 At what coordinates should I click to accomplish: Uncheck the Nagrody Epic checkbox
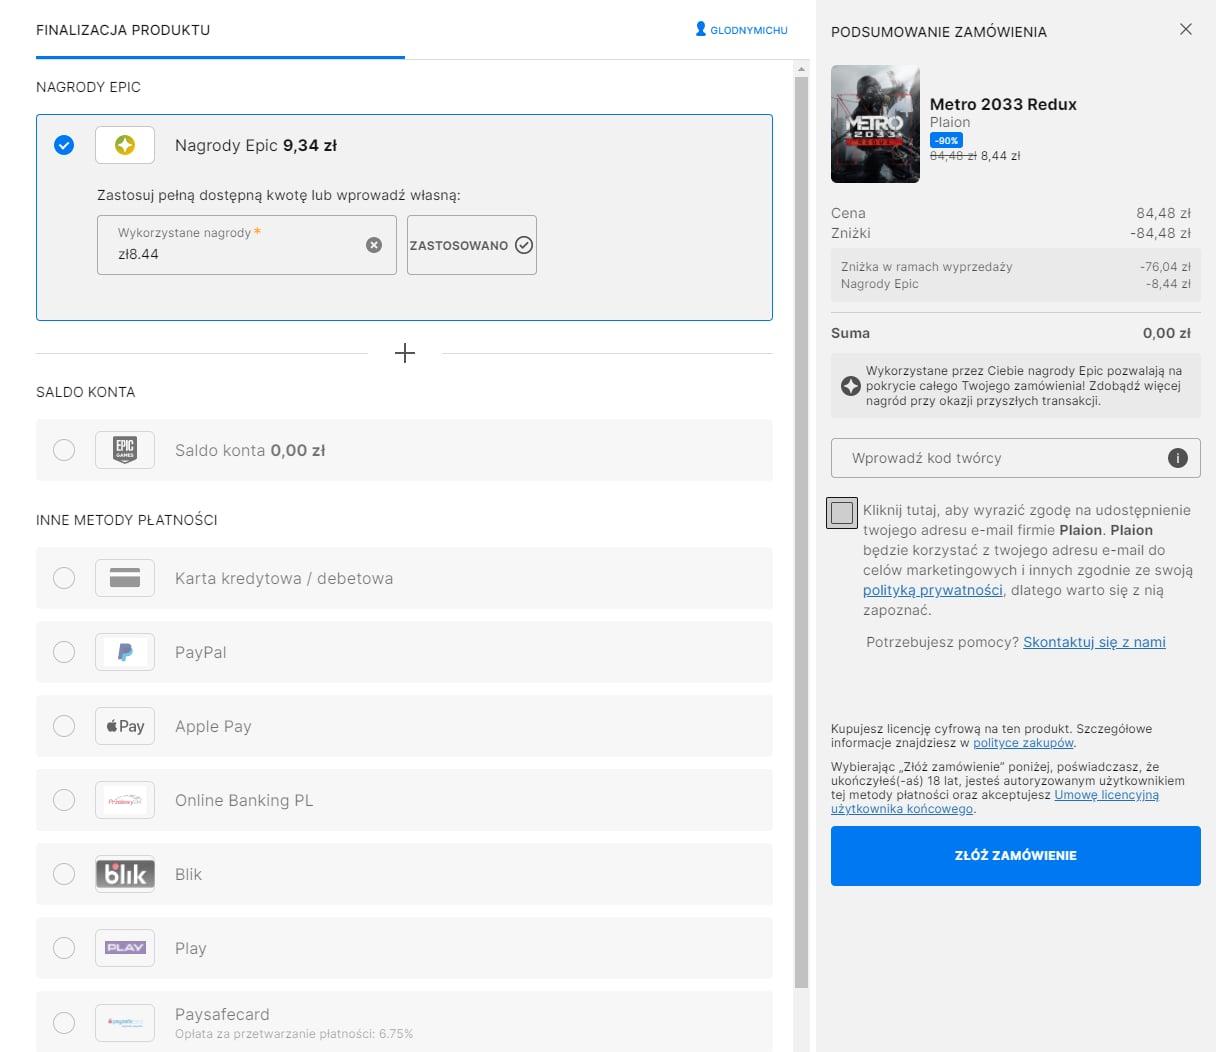tap(64, 146)
